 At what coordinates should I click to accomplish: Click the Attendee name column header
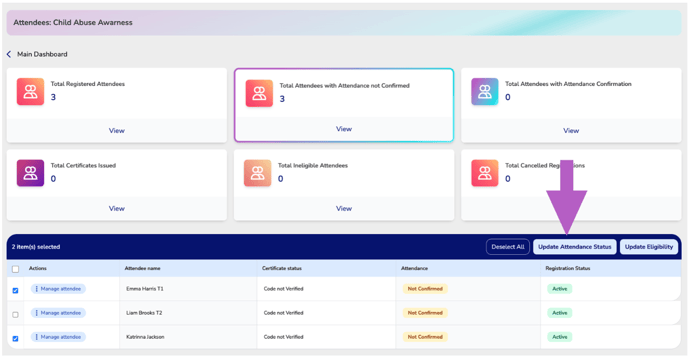click(x=143, y=268)
